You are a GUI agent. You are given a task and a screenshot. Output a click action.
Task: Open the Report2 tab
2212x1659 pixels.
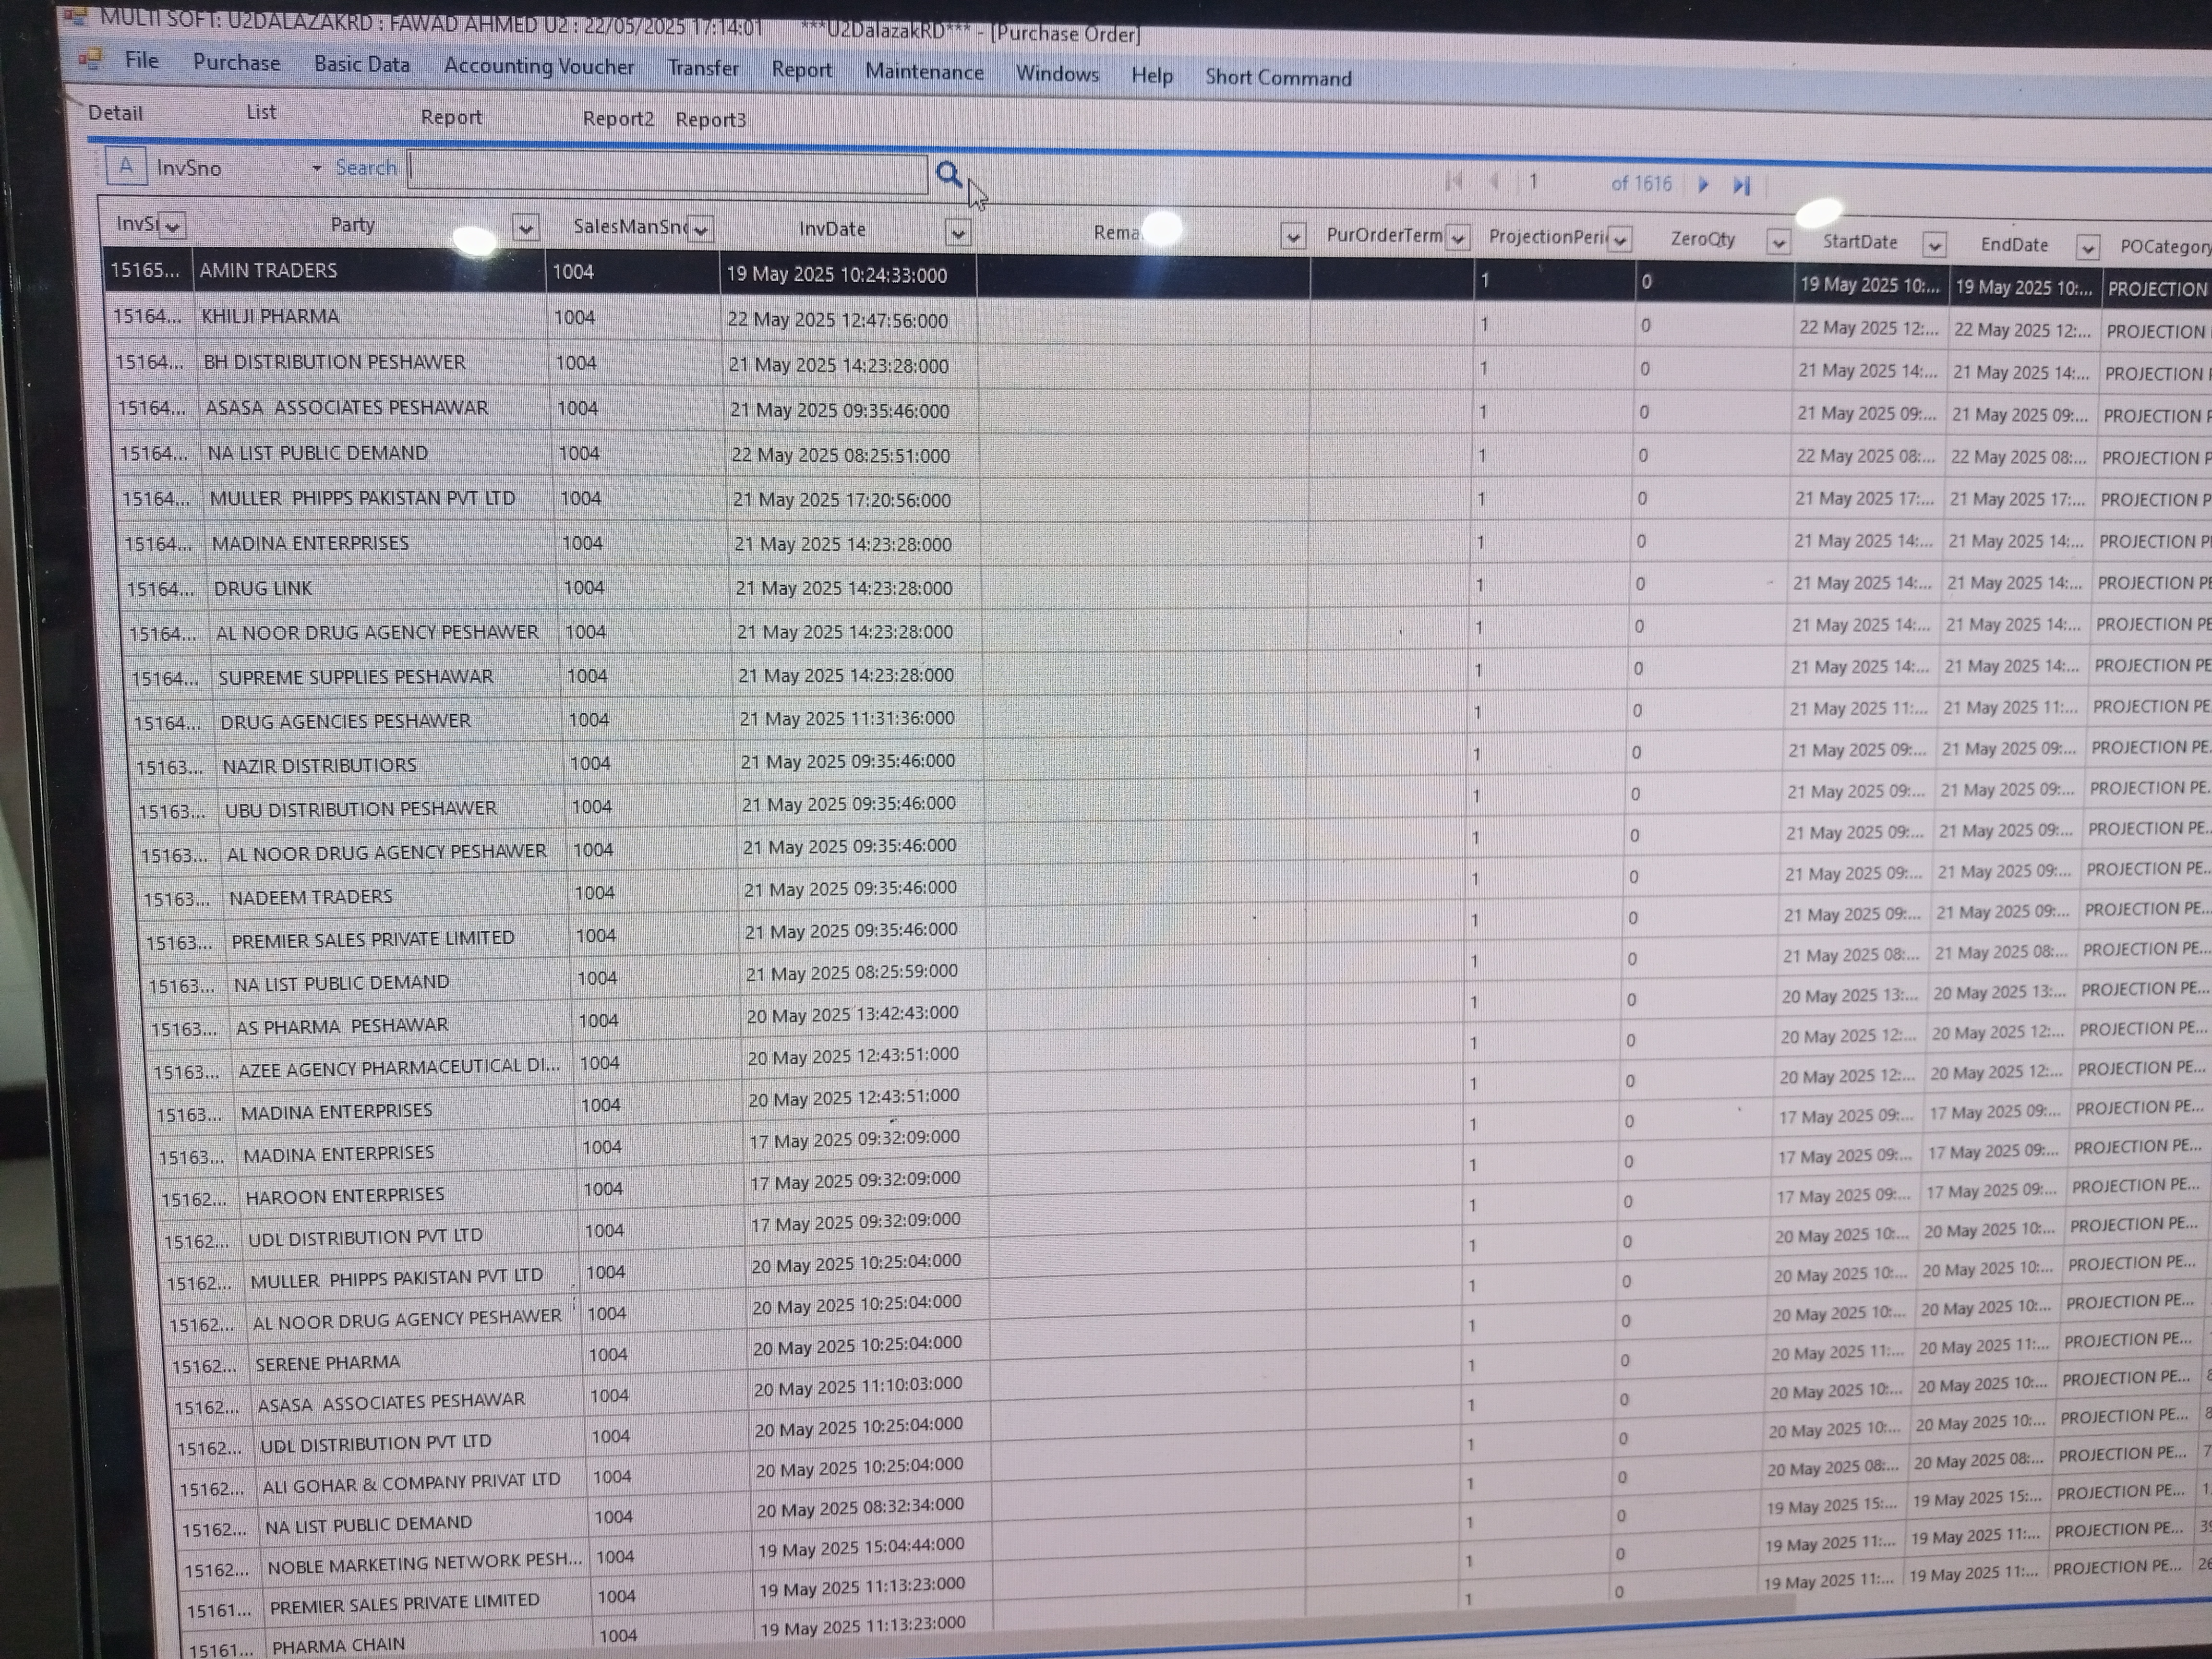click(x=617, y=118)
